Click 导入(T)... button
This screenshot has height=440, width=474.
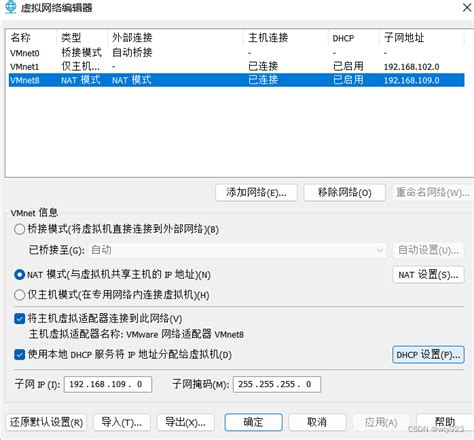[x=122, y=422]
